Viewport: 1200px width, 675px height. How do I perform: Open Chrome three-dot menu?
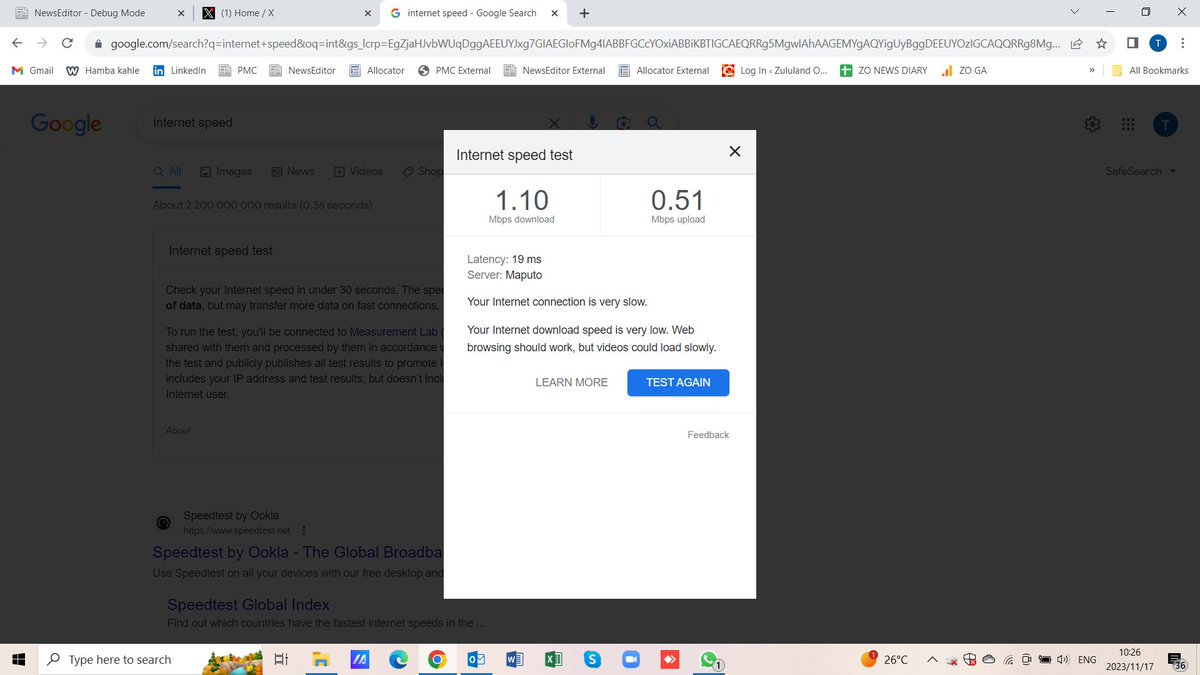tap(1183, 43)
